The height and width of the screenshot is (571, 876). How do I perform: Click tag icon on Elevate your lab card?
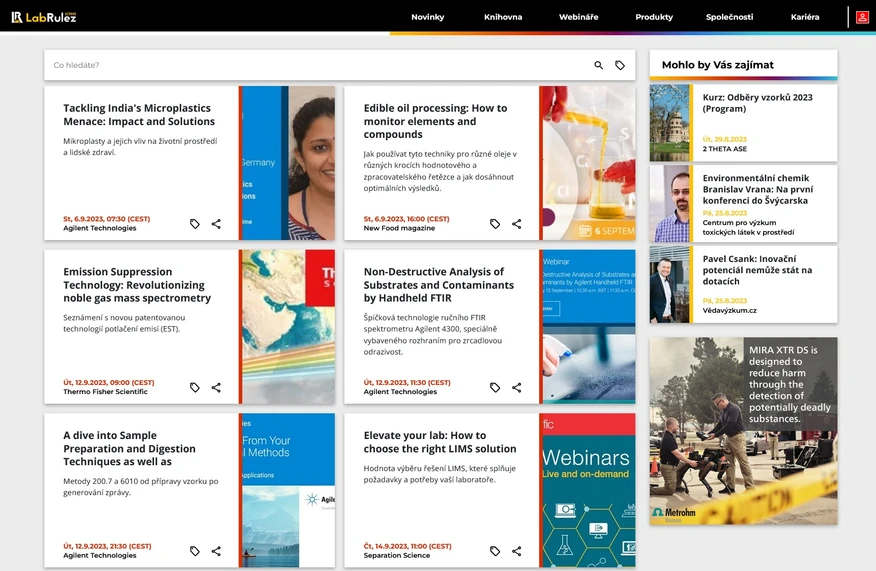point(495,551)
